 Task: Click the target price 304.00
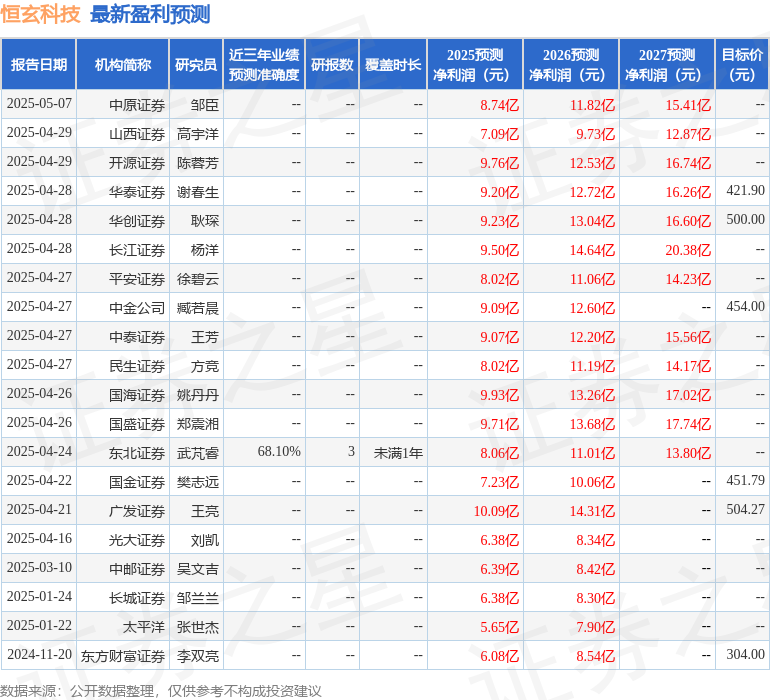point(745,654)
